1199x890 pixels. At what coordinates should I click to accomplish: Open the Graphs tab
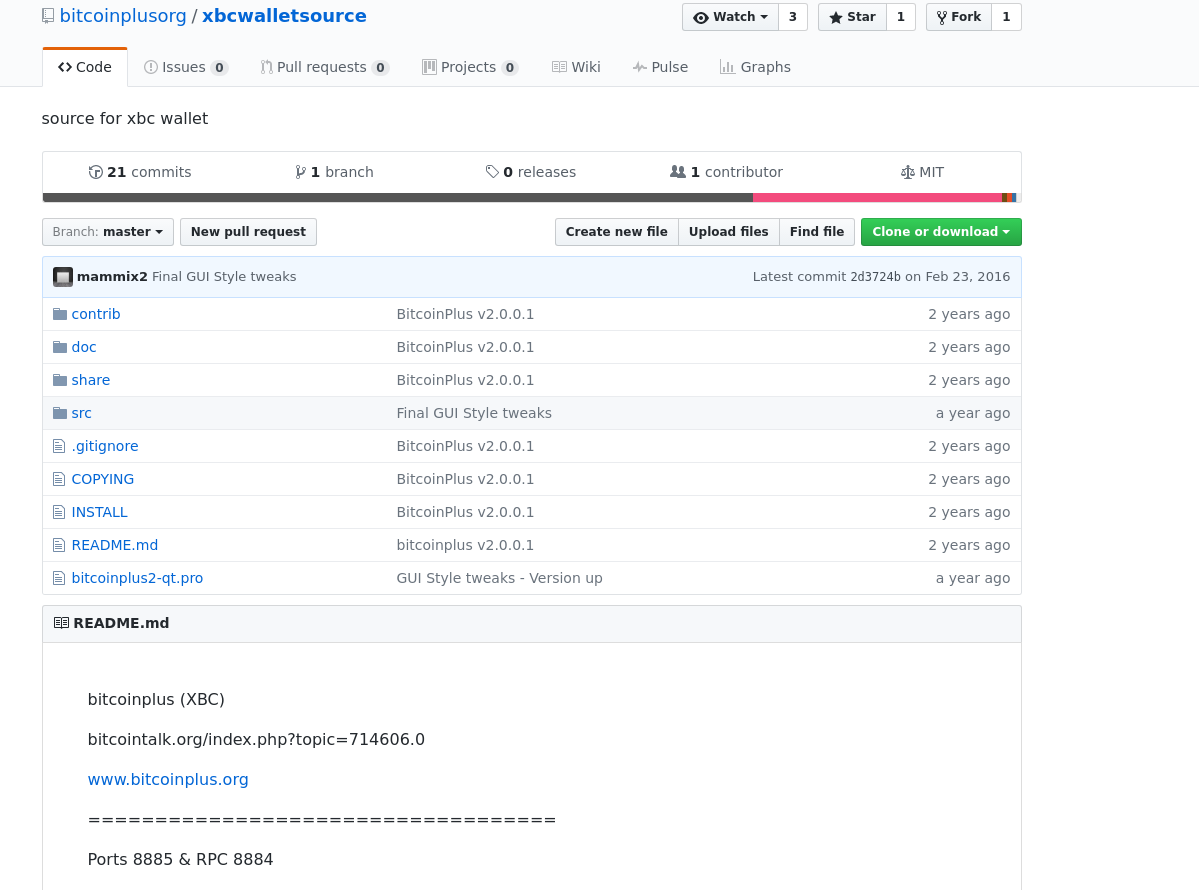point(755,67)
